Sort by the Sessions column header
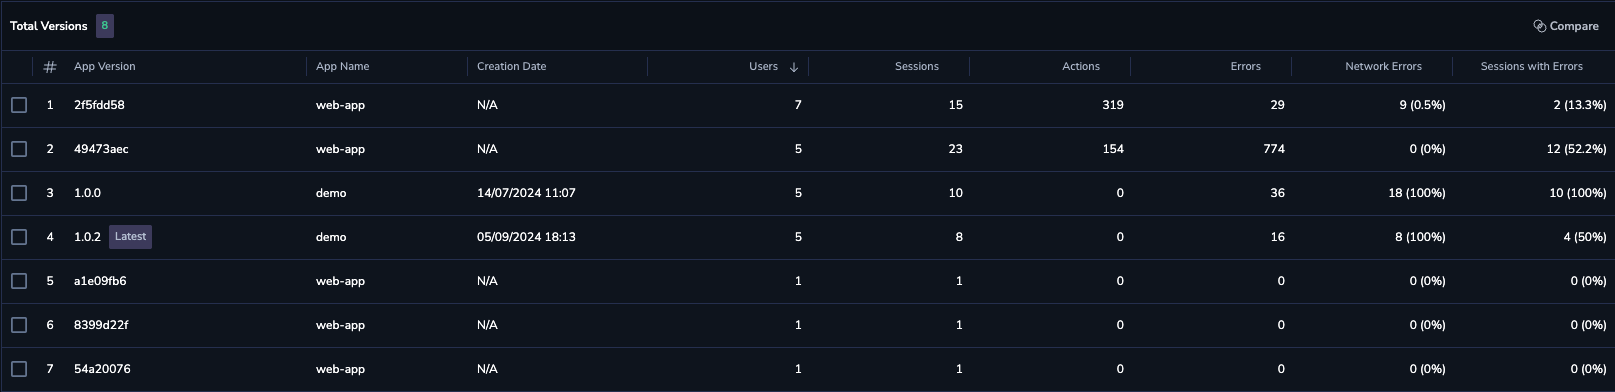The height and width of the screenshot is (392, 1615). tap(917, 67)
